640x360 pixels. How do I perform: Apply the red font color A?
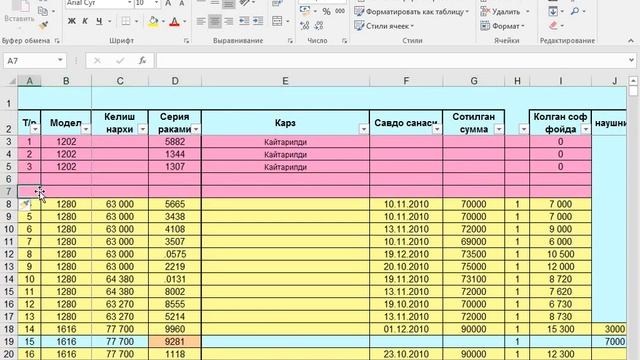175,21
